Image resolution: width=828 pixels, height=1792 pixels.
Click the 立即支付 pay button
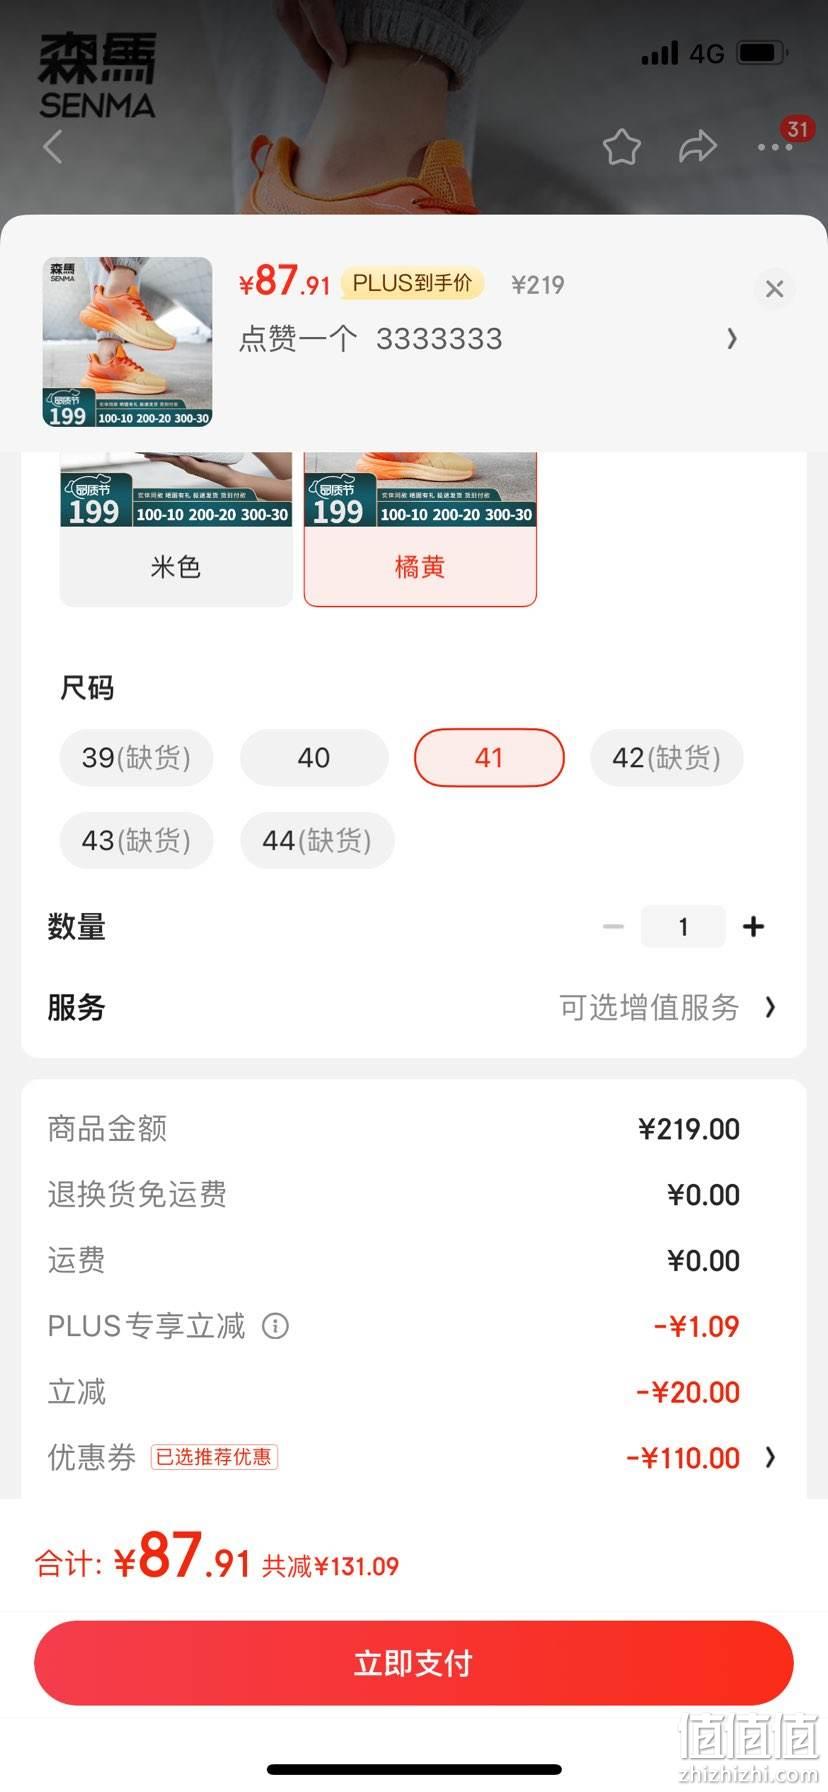(x=414, y=1663)
